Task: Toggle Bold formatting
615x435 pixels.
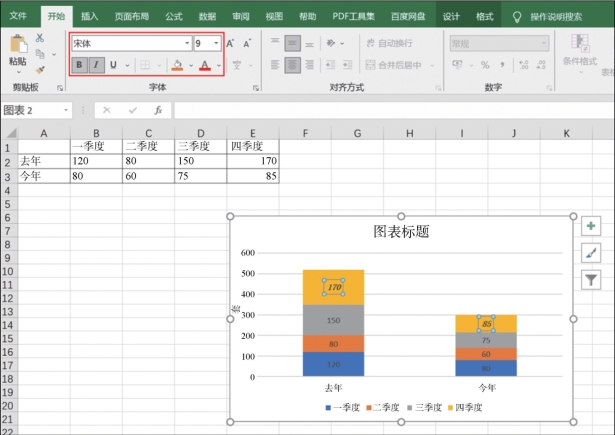Action: [80, 65]
